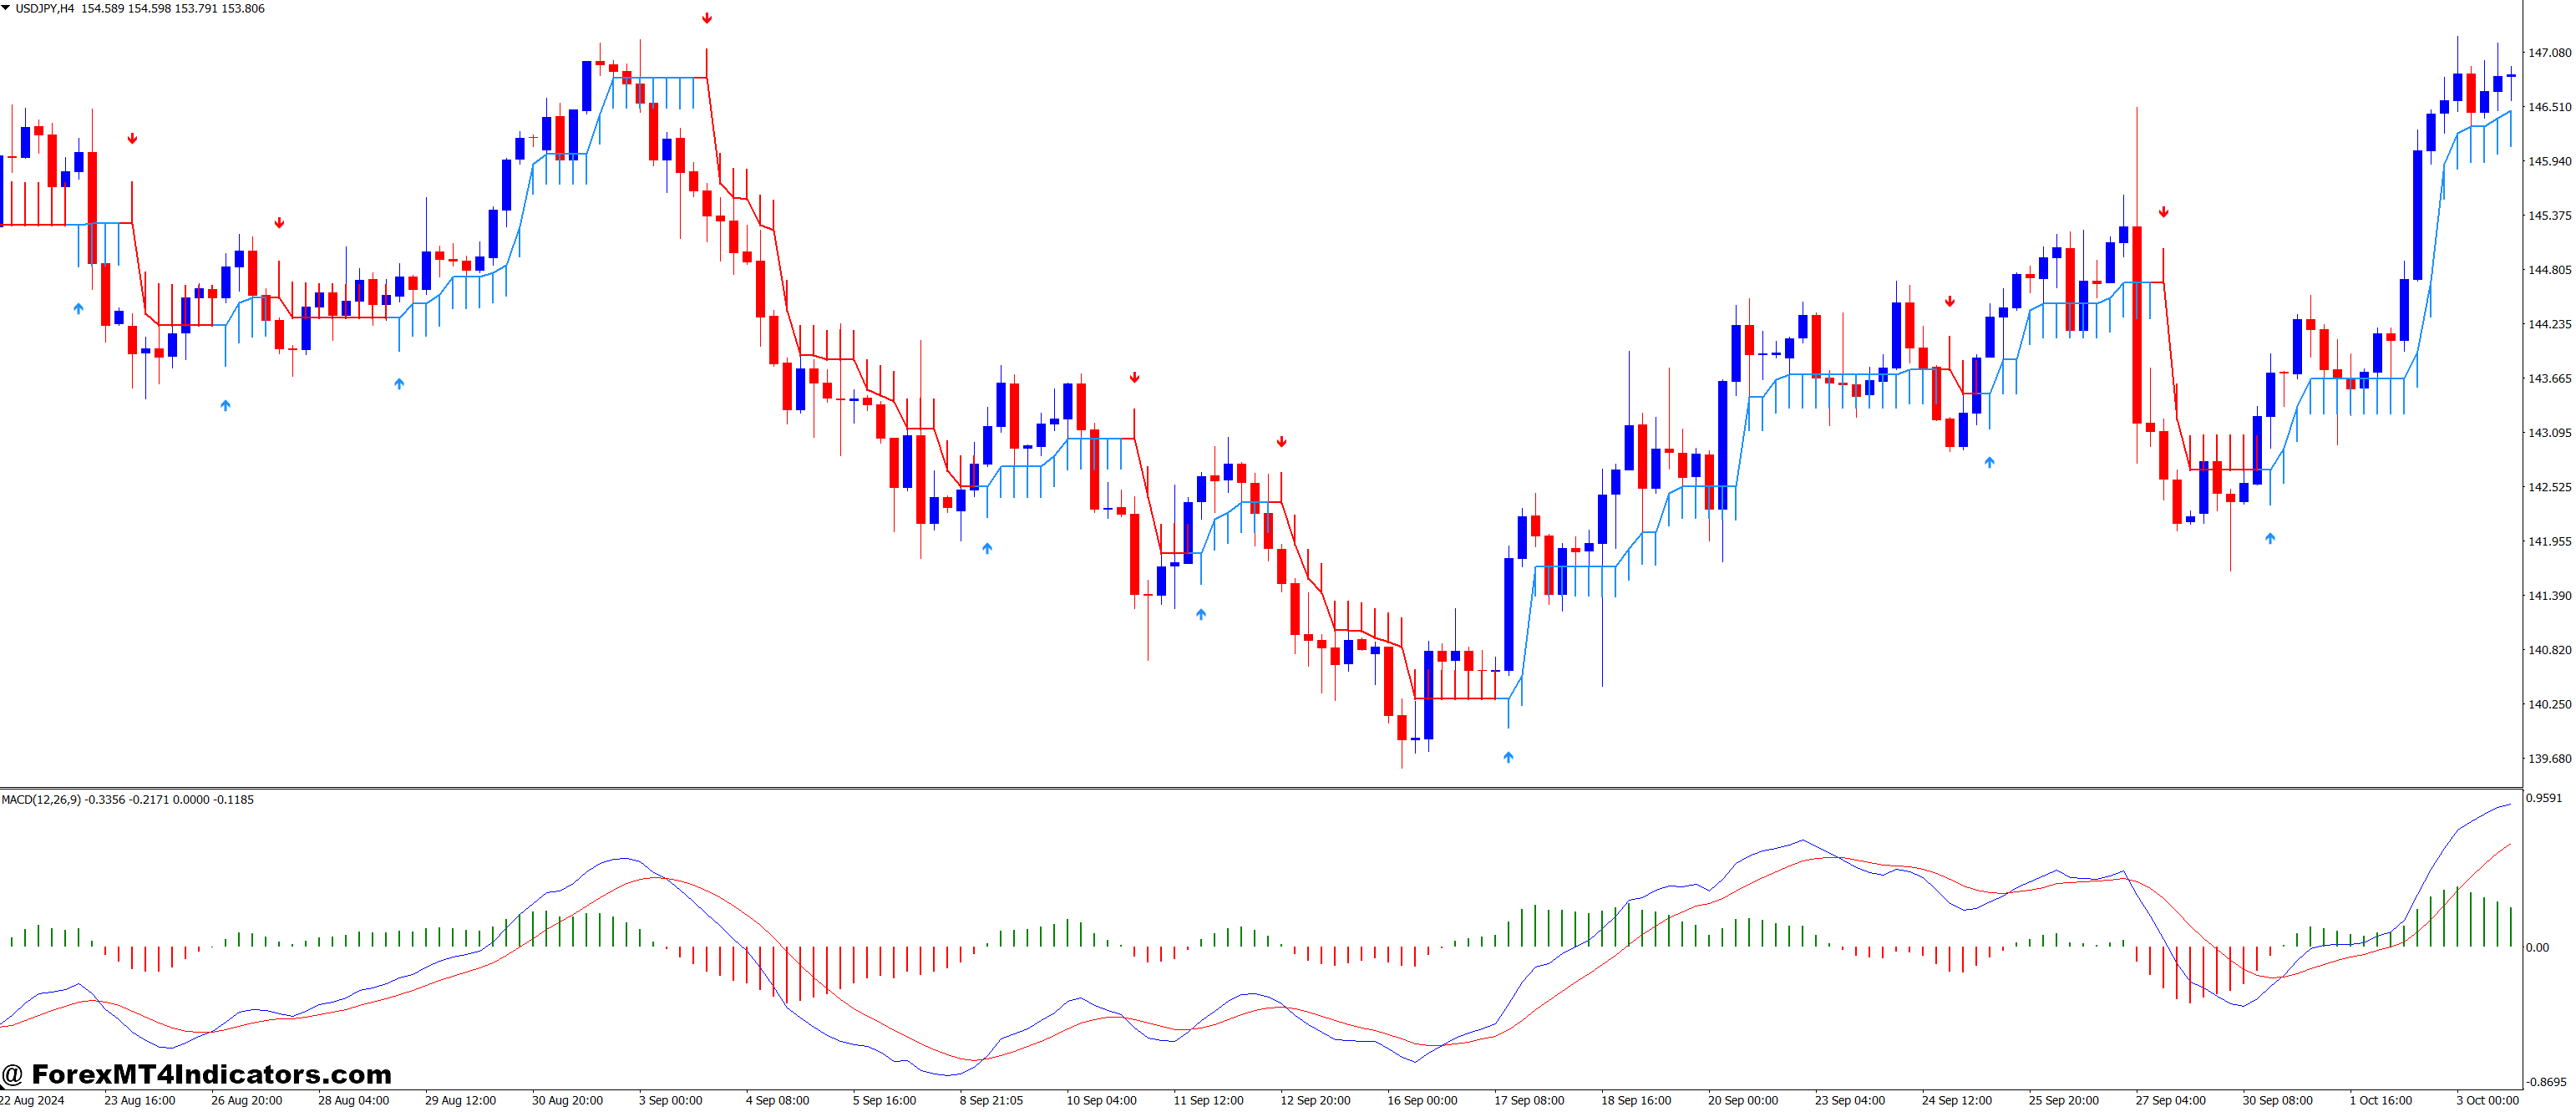Click the red sell arrow above 3 Sep peak
Screen dimensions: 2576x1112
(x=707, y=17)
